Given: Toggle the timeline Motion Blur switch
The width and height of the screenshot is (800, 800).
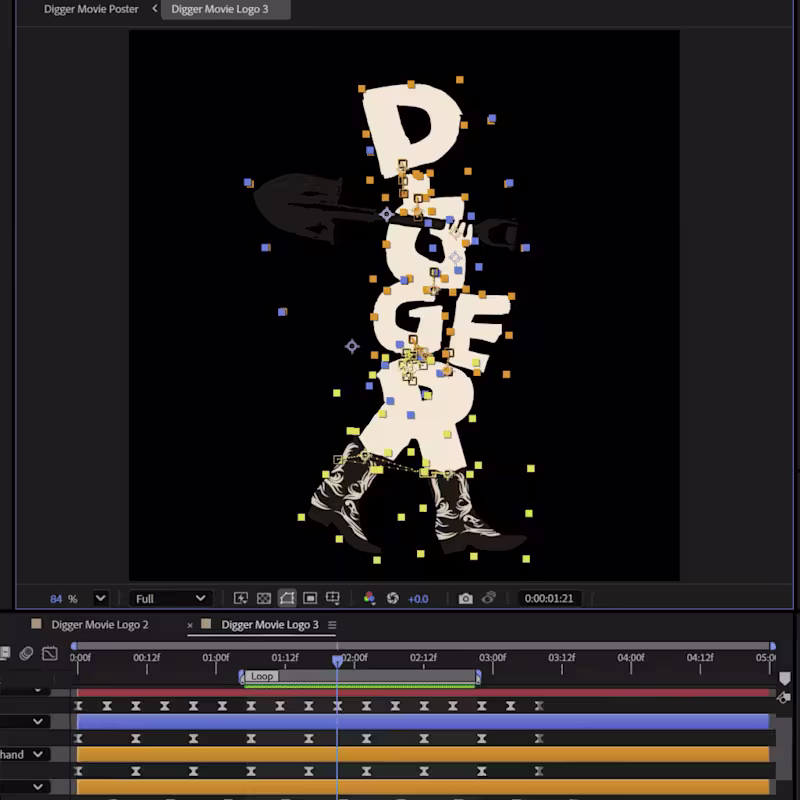Looking at the screenshot, I should [26, 653].
